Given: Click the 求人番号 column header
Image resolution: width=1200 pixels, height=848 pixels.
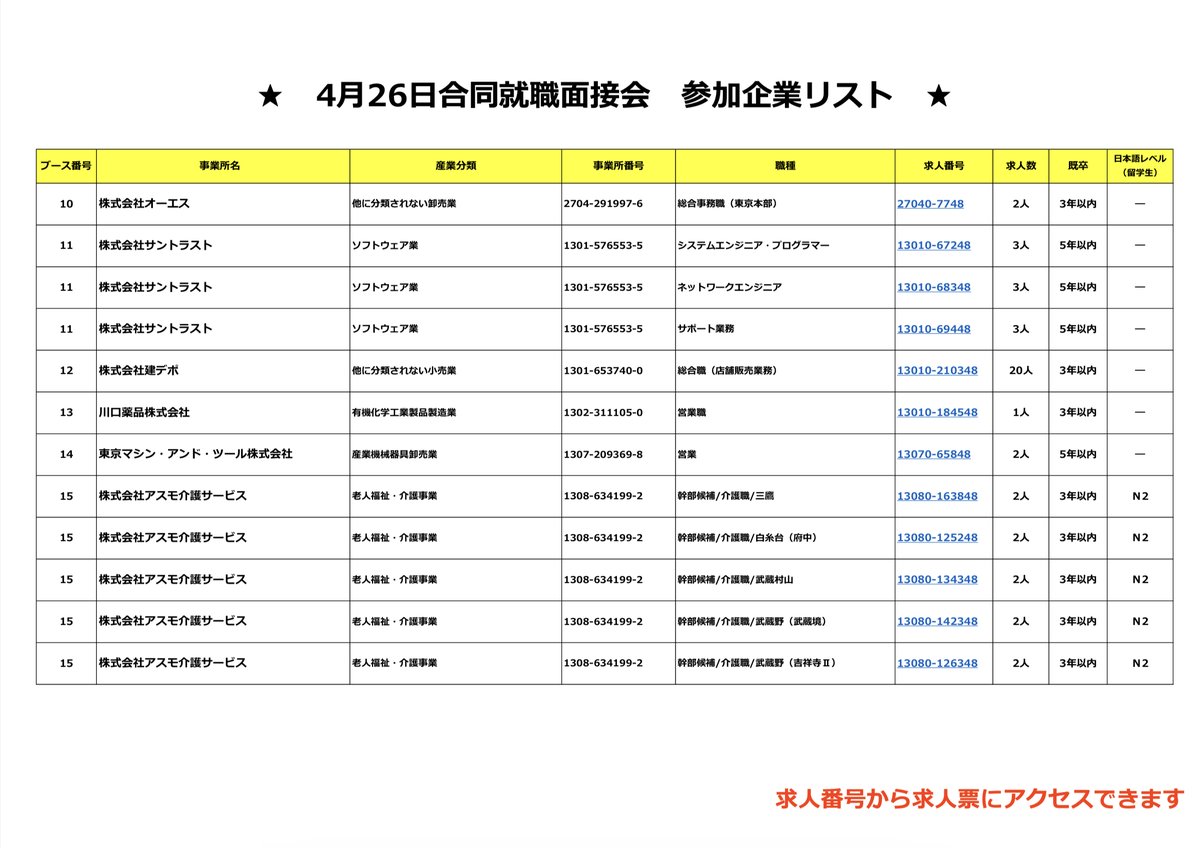Looking at the screenshot, I should 944,166.
